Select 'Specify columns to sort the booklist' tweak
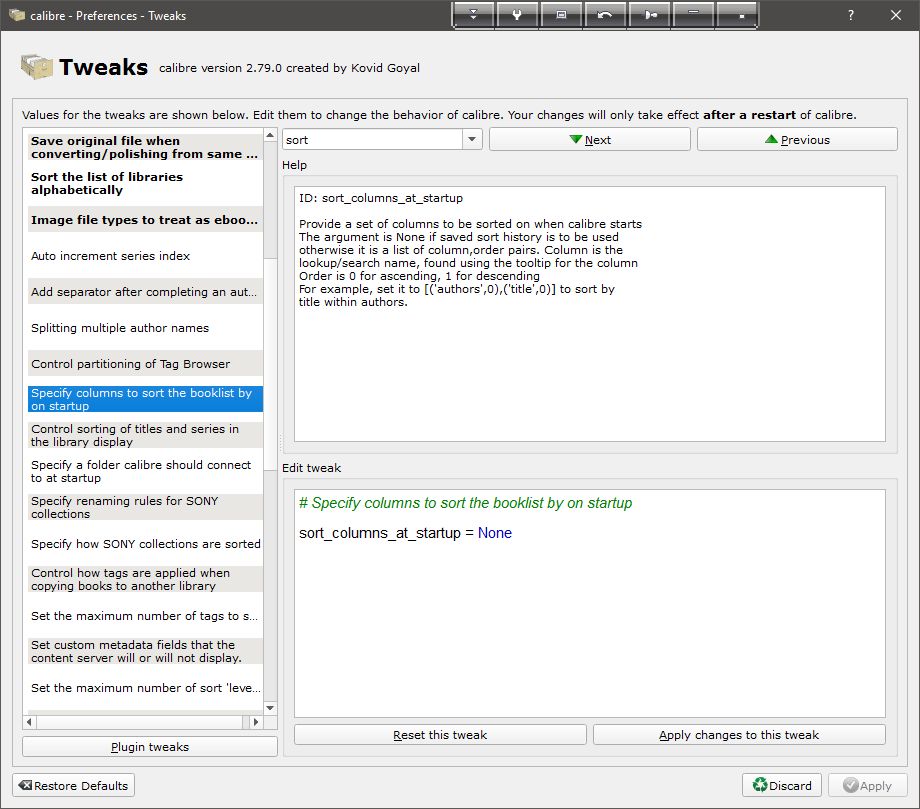The height and width of the screenshot is (809, 920). (x=145, y=400)
